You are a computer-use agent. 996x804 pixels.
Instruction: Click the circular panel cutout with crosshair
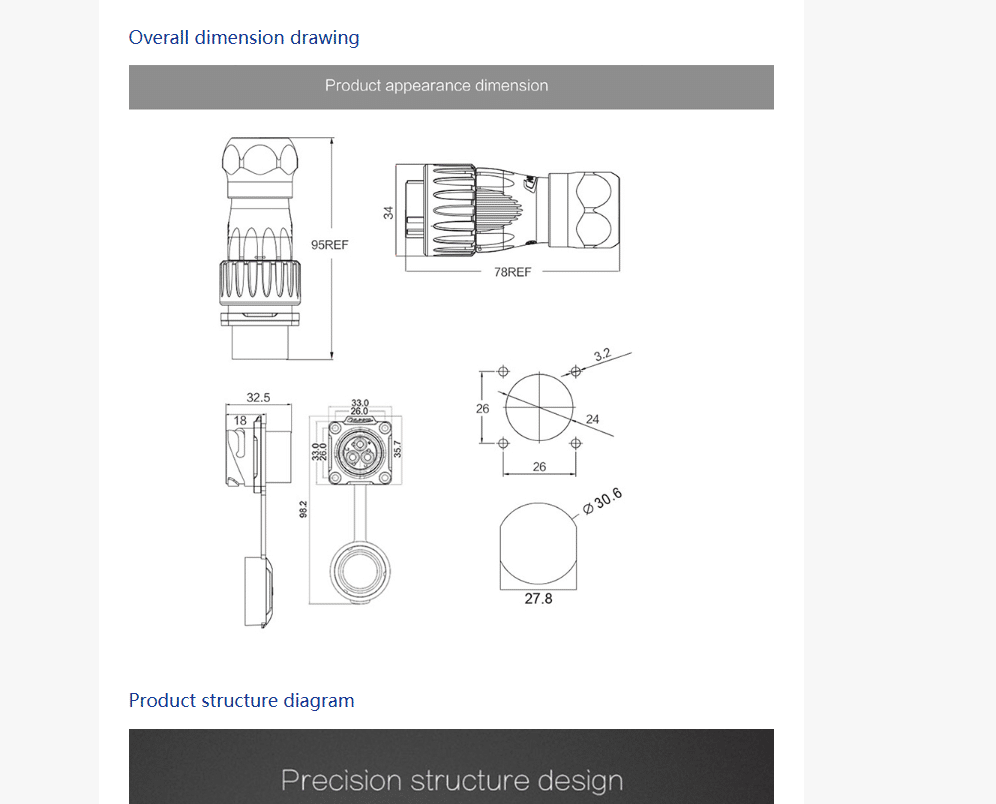tap(539, 407)
